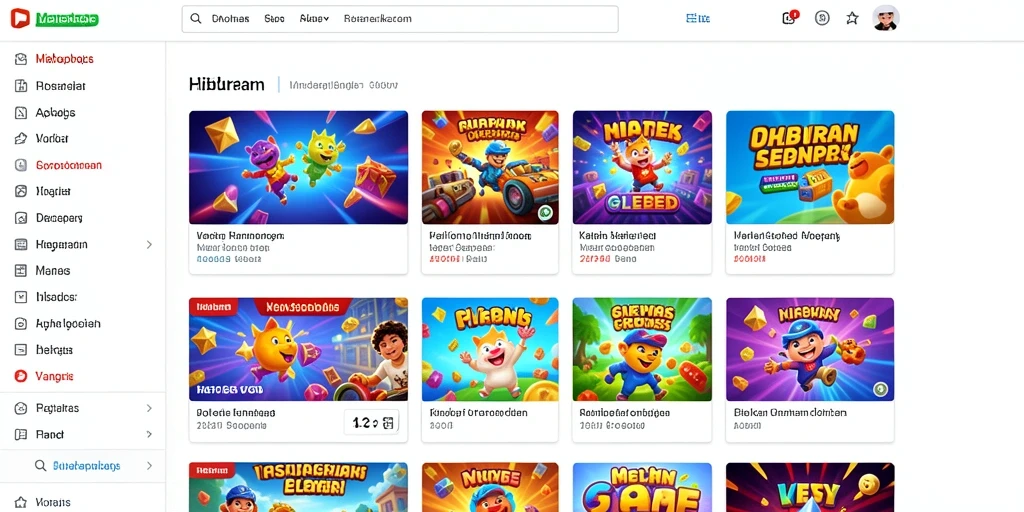Click the icon beside 'Dasepars' in sidebar

pos(21,217)
